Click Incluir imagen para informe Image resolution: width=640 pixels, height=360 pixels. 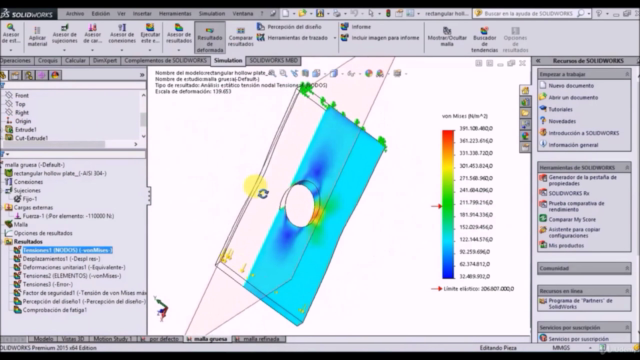pyautogui.click(x=380, y=38)
